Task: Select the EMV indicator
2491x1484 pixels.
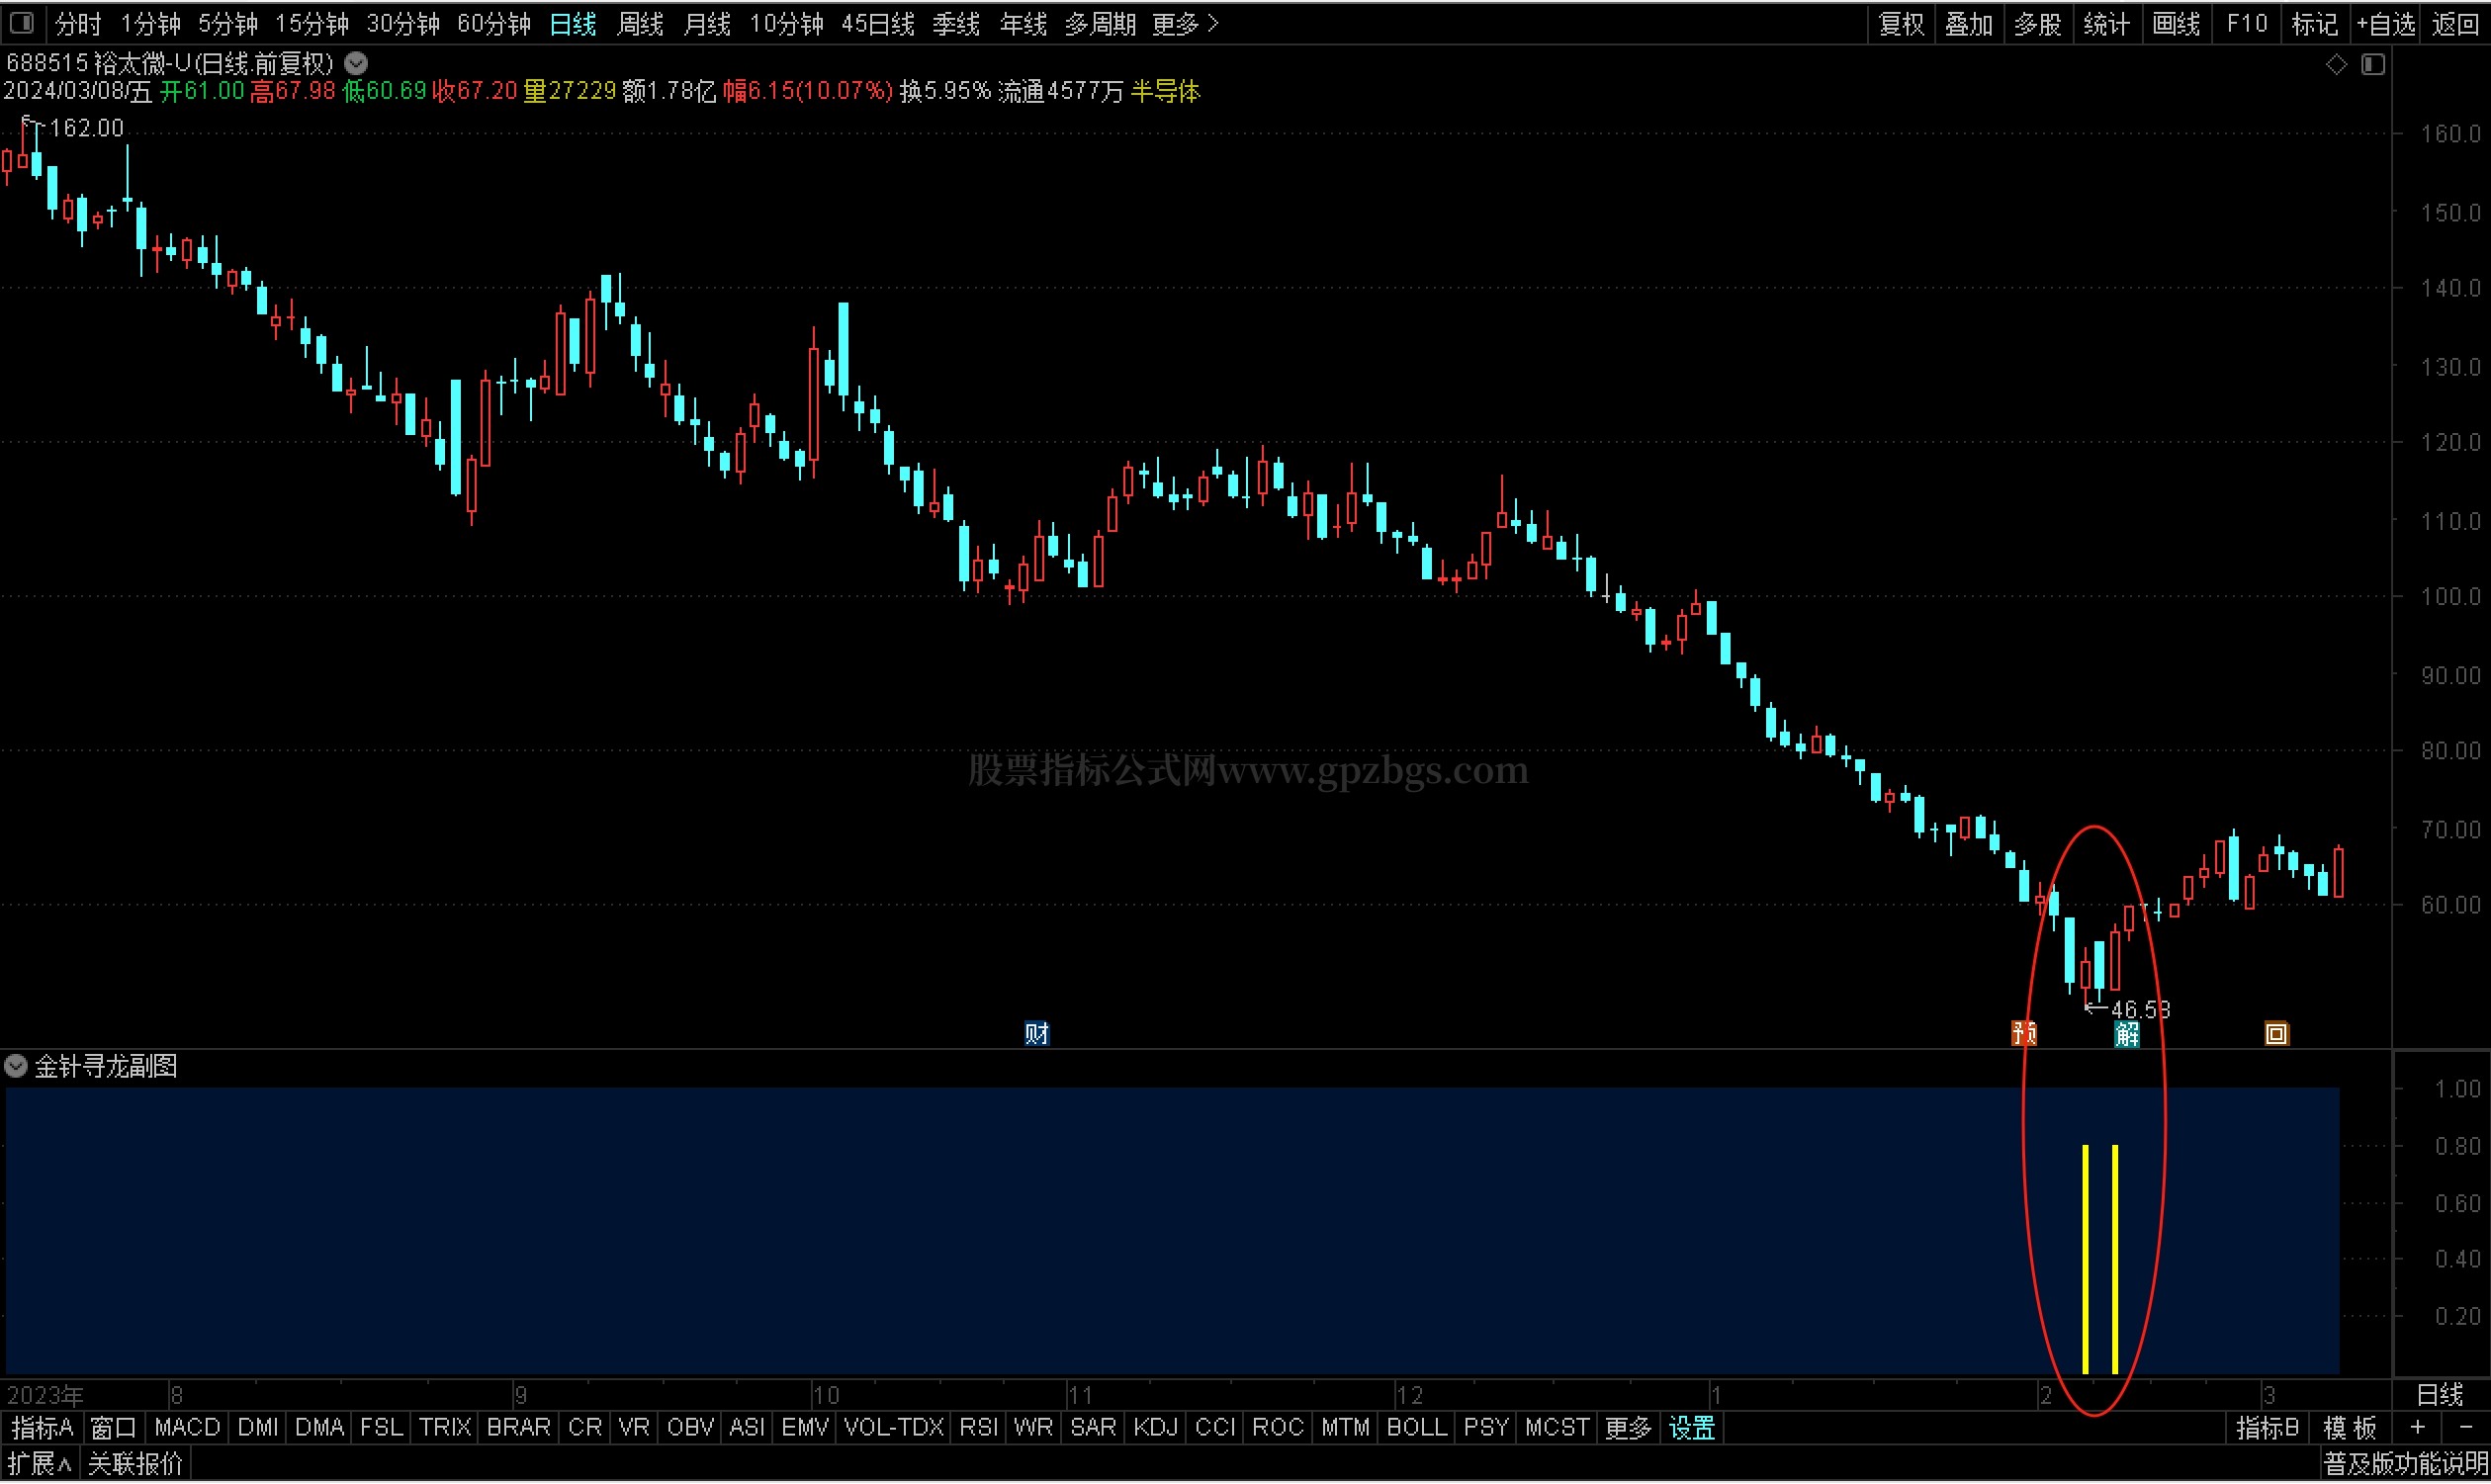Action: point(805,1428)
